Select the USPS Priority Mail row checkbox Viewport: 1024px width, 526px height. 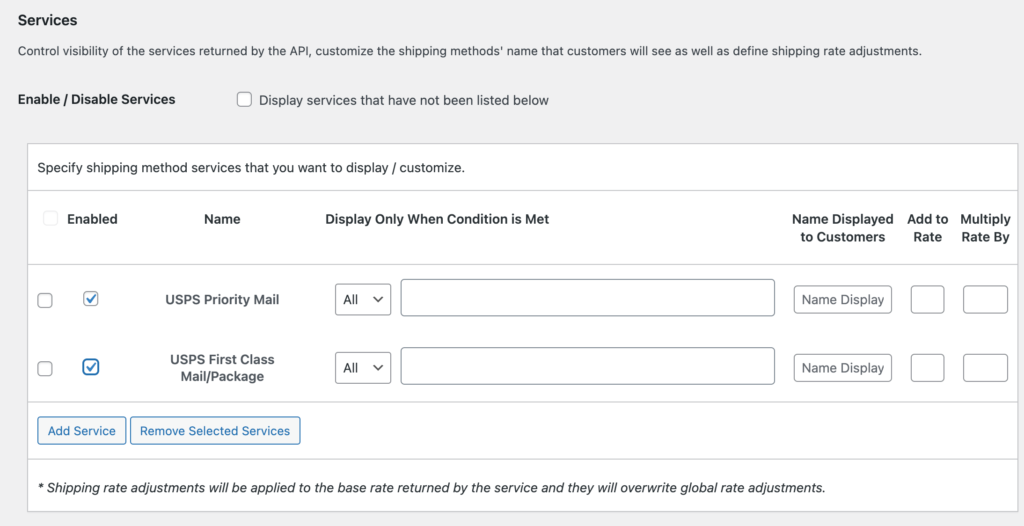coord(45,300)
